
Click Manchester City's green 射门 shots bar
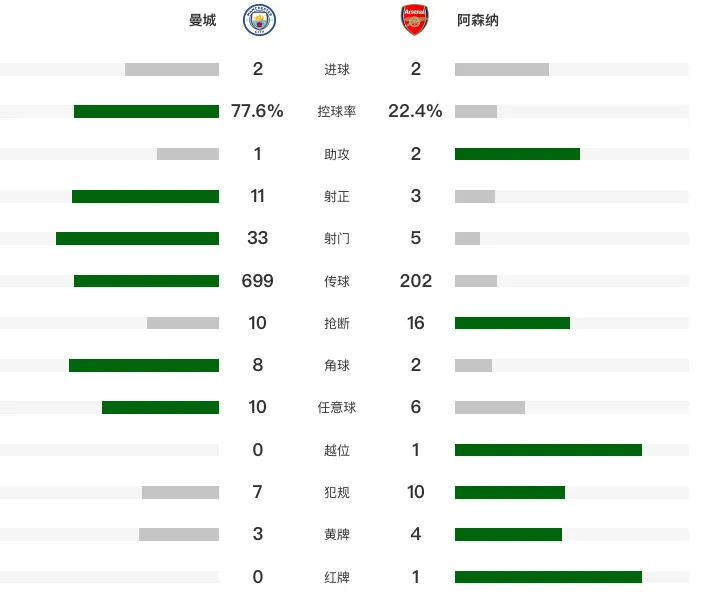pos(137,239)
